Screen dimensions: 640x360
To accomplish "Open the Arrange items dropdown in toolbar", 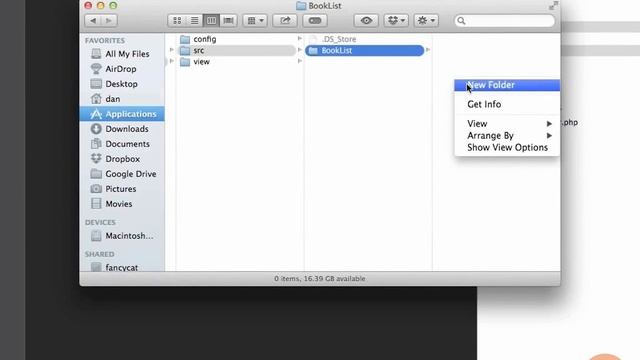I will point(255,20).
